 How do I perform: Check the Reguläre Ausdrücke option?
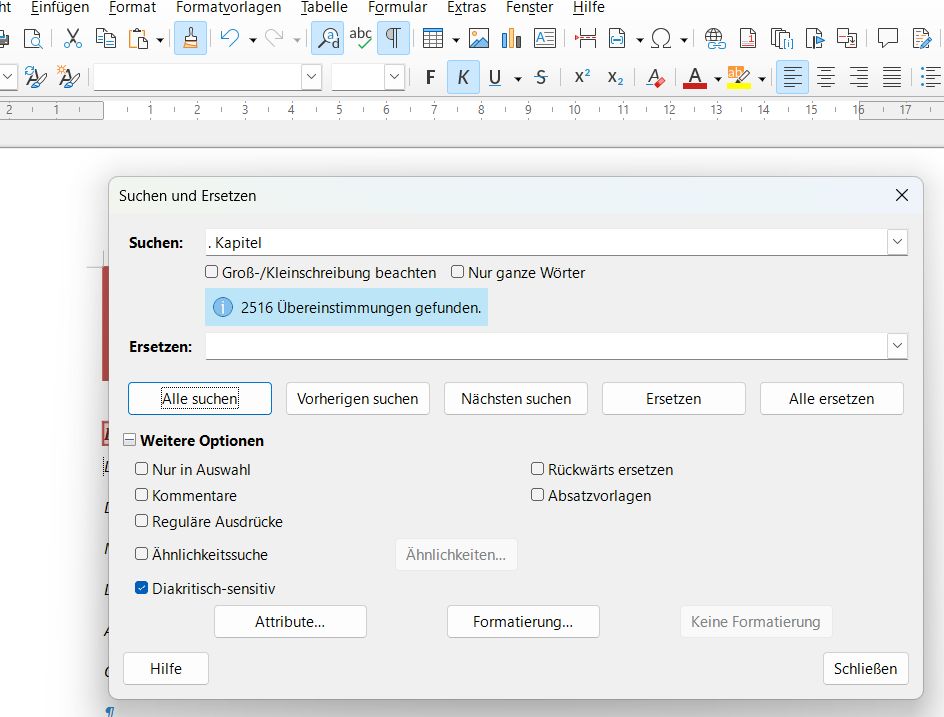142,521
